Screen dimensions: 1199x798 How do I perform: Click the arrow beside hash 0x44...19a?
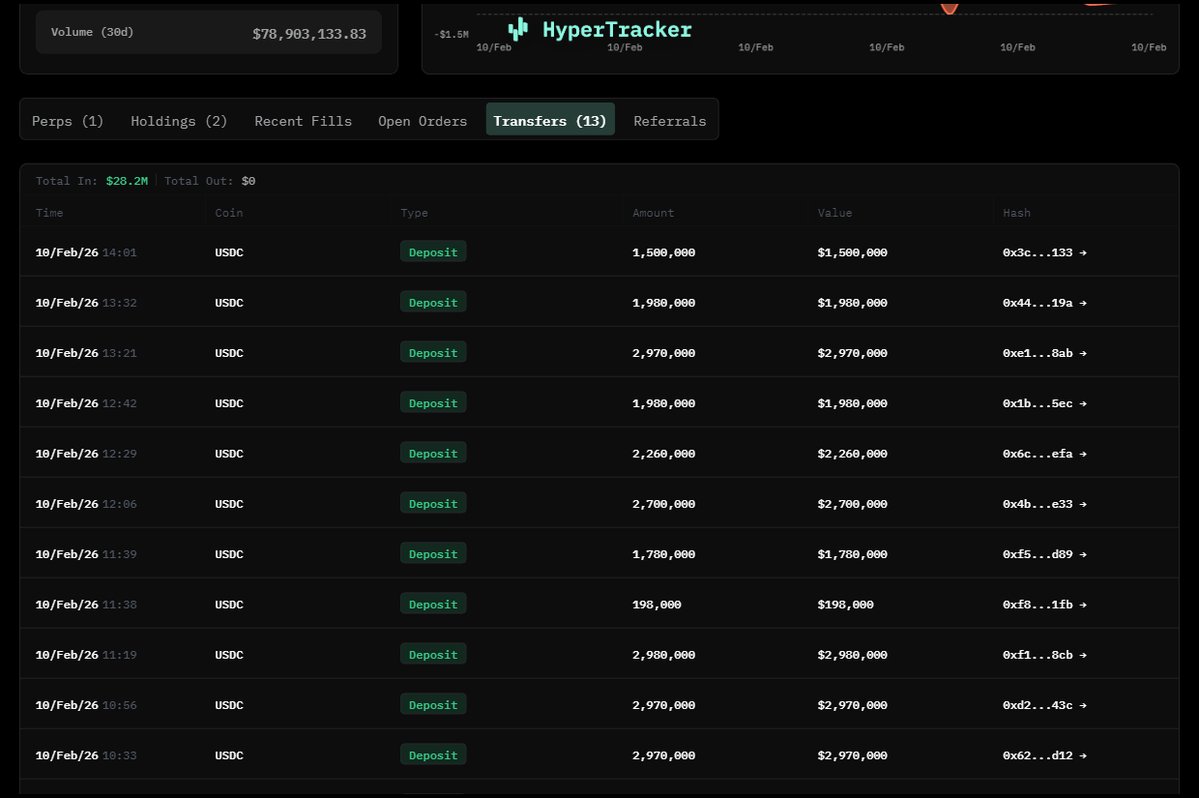coord(1083,303)
